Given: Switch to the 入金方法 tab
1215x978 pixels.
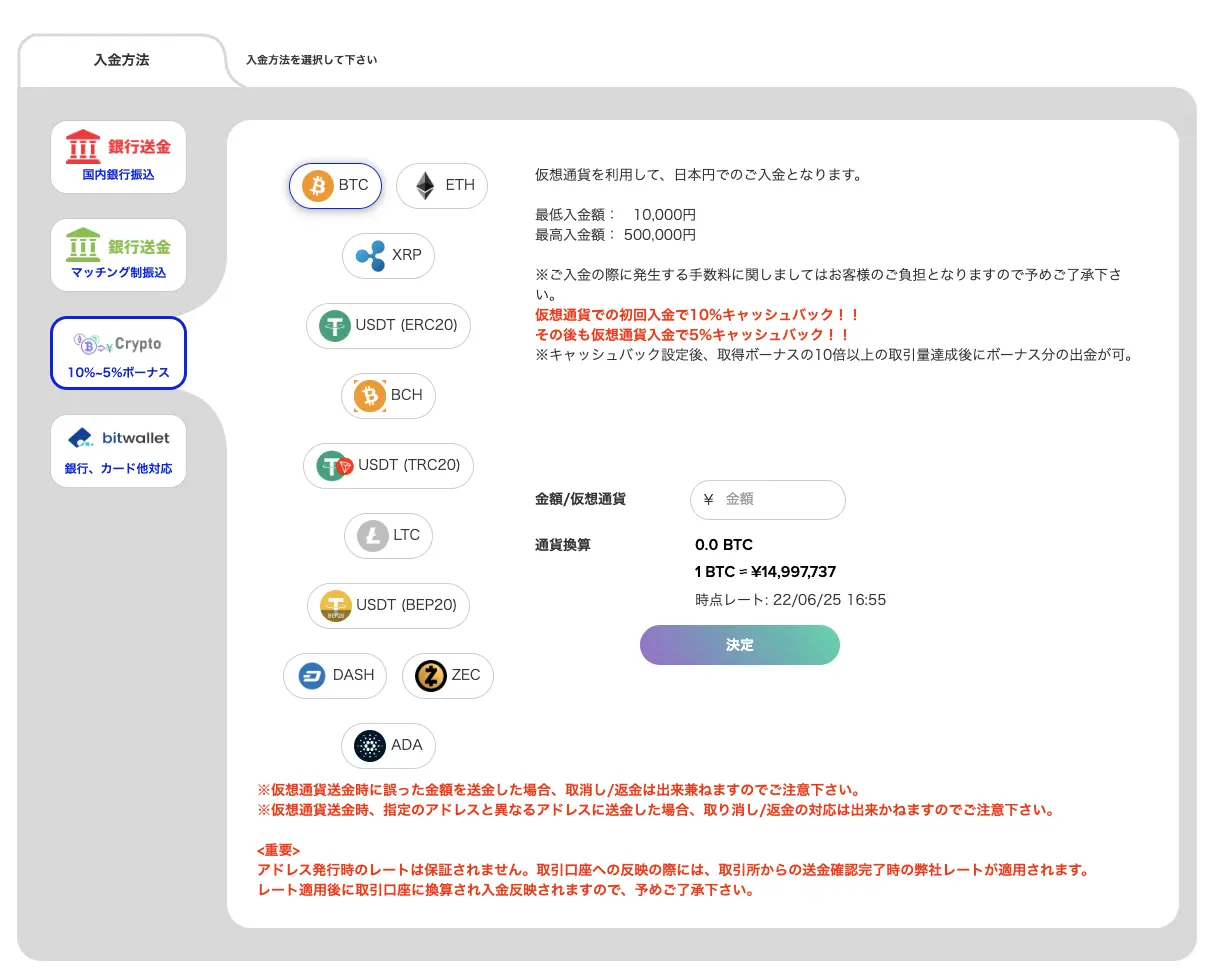Looking at the screenshot, I should pos(122,60).
